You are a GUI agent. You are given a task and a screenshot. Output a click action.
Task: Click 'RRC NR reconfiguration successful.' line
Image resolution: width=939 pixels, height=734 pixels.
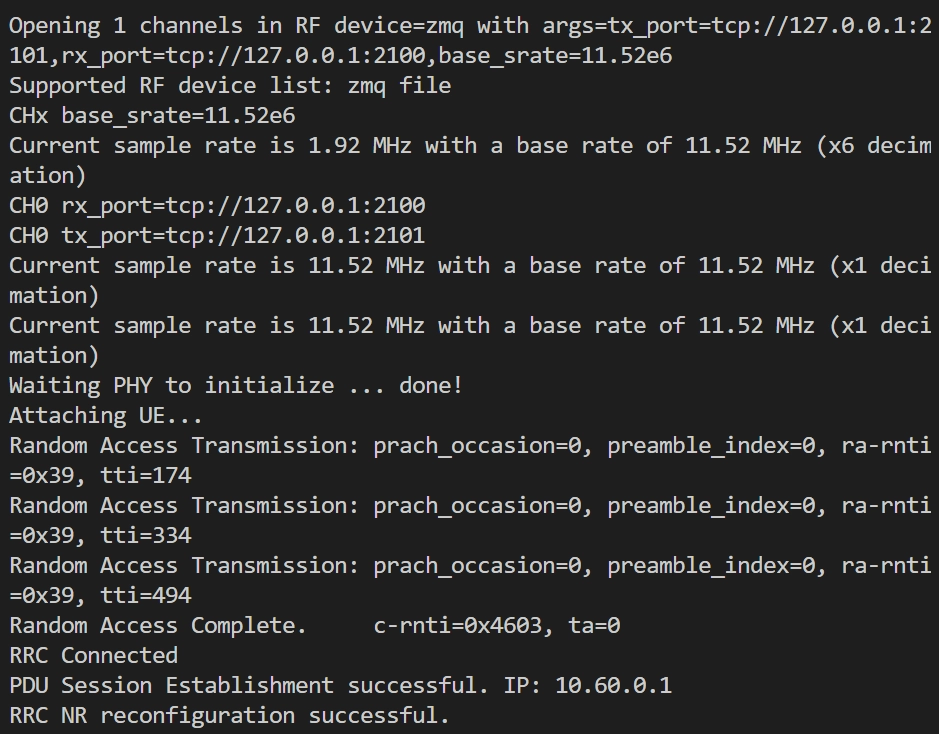click(229, 715)
